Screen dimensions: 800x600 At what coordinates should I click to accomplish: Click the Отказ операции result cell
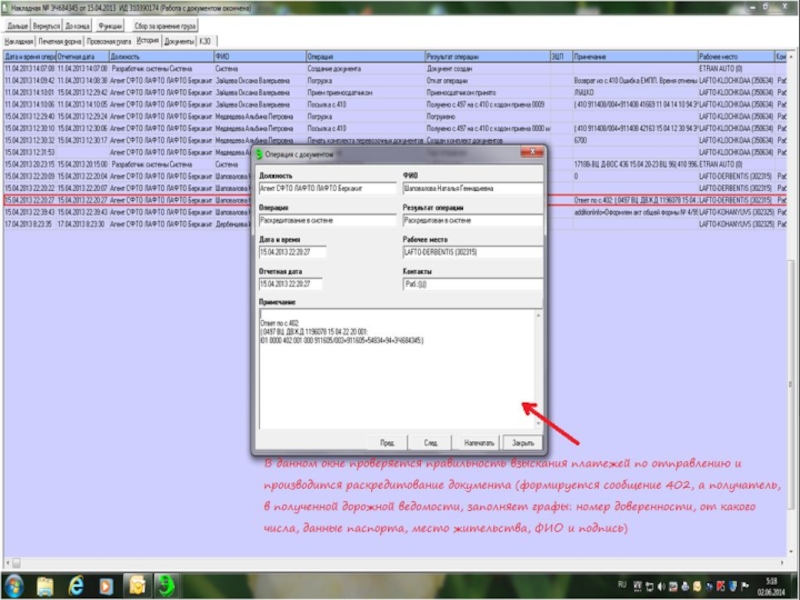(x=488, y=81)
